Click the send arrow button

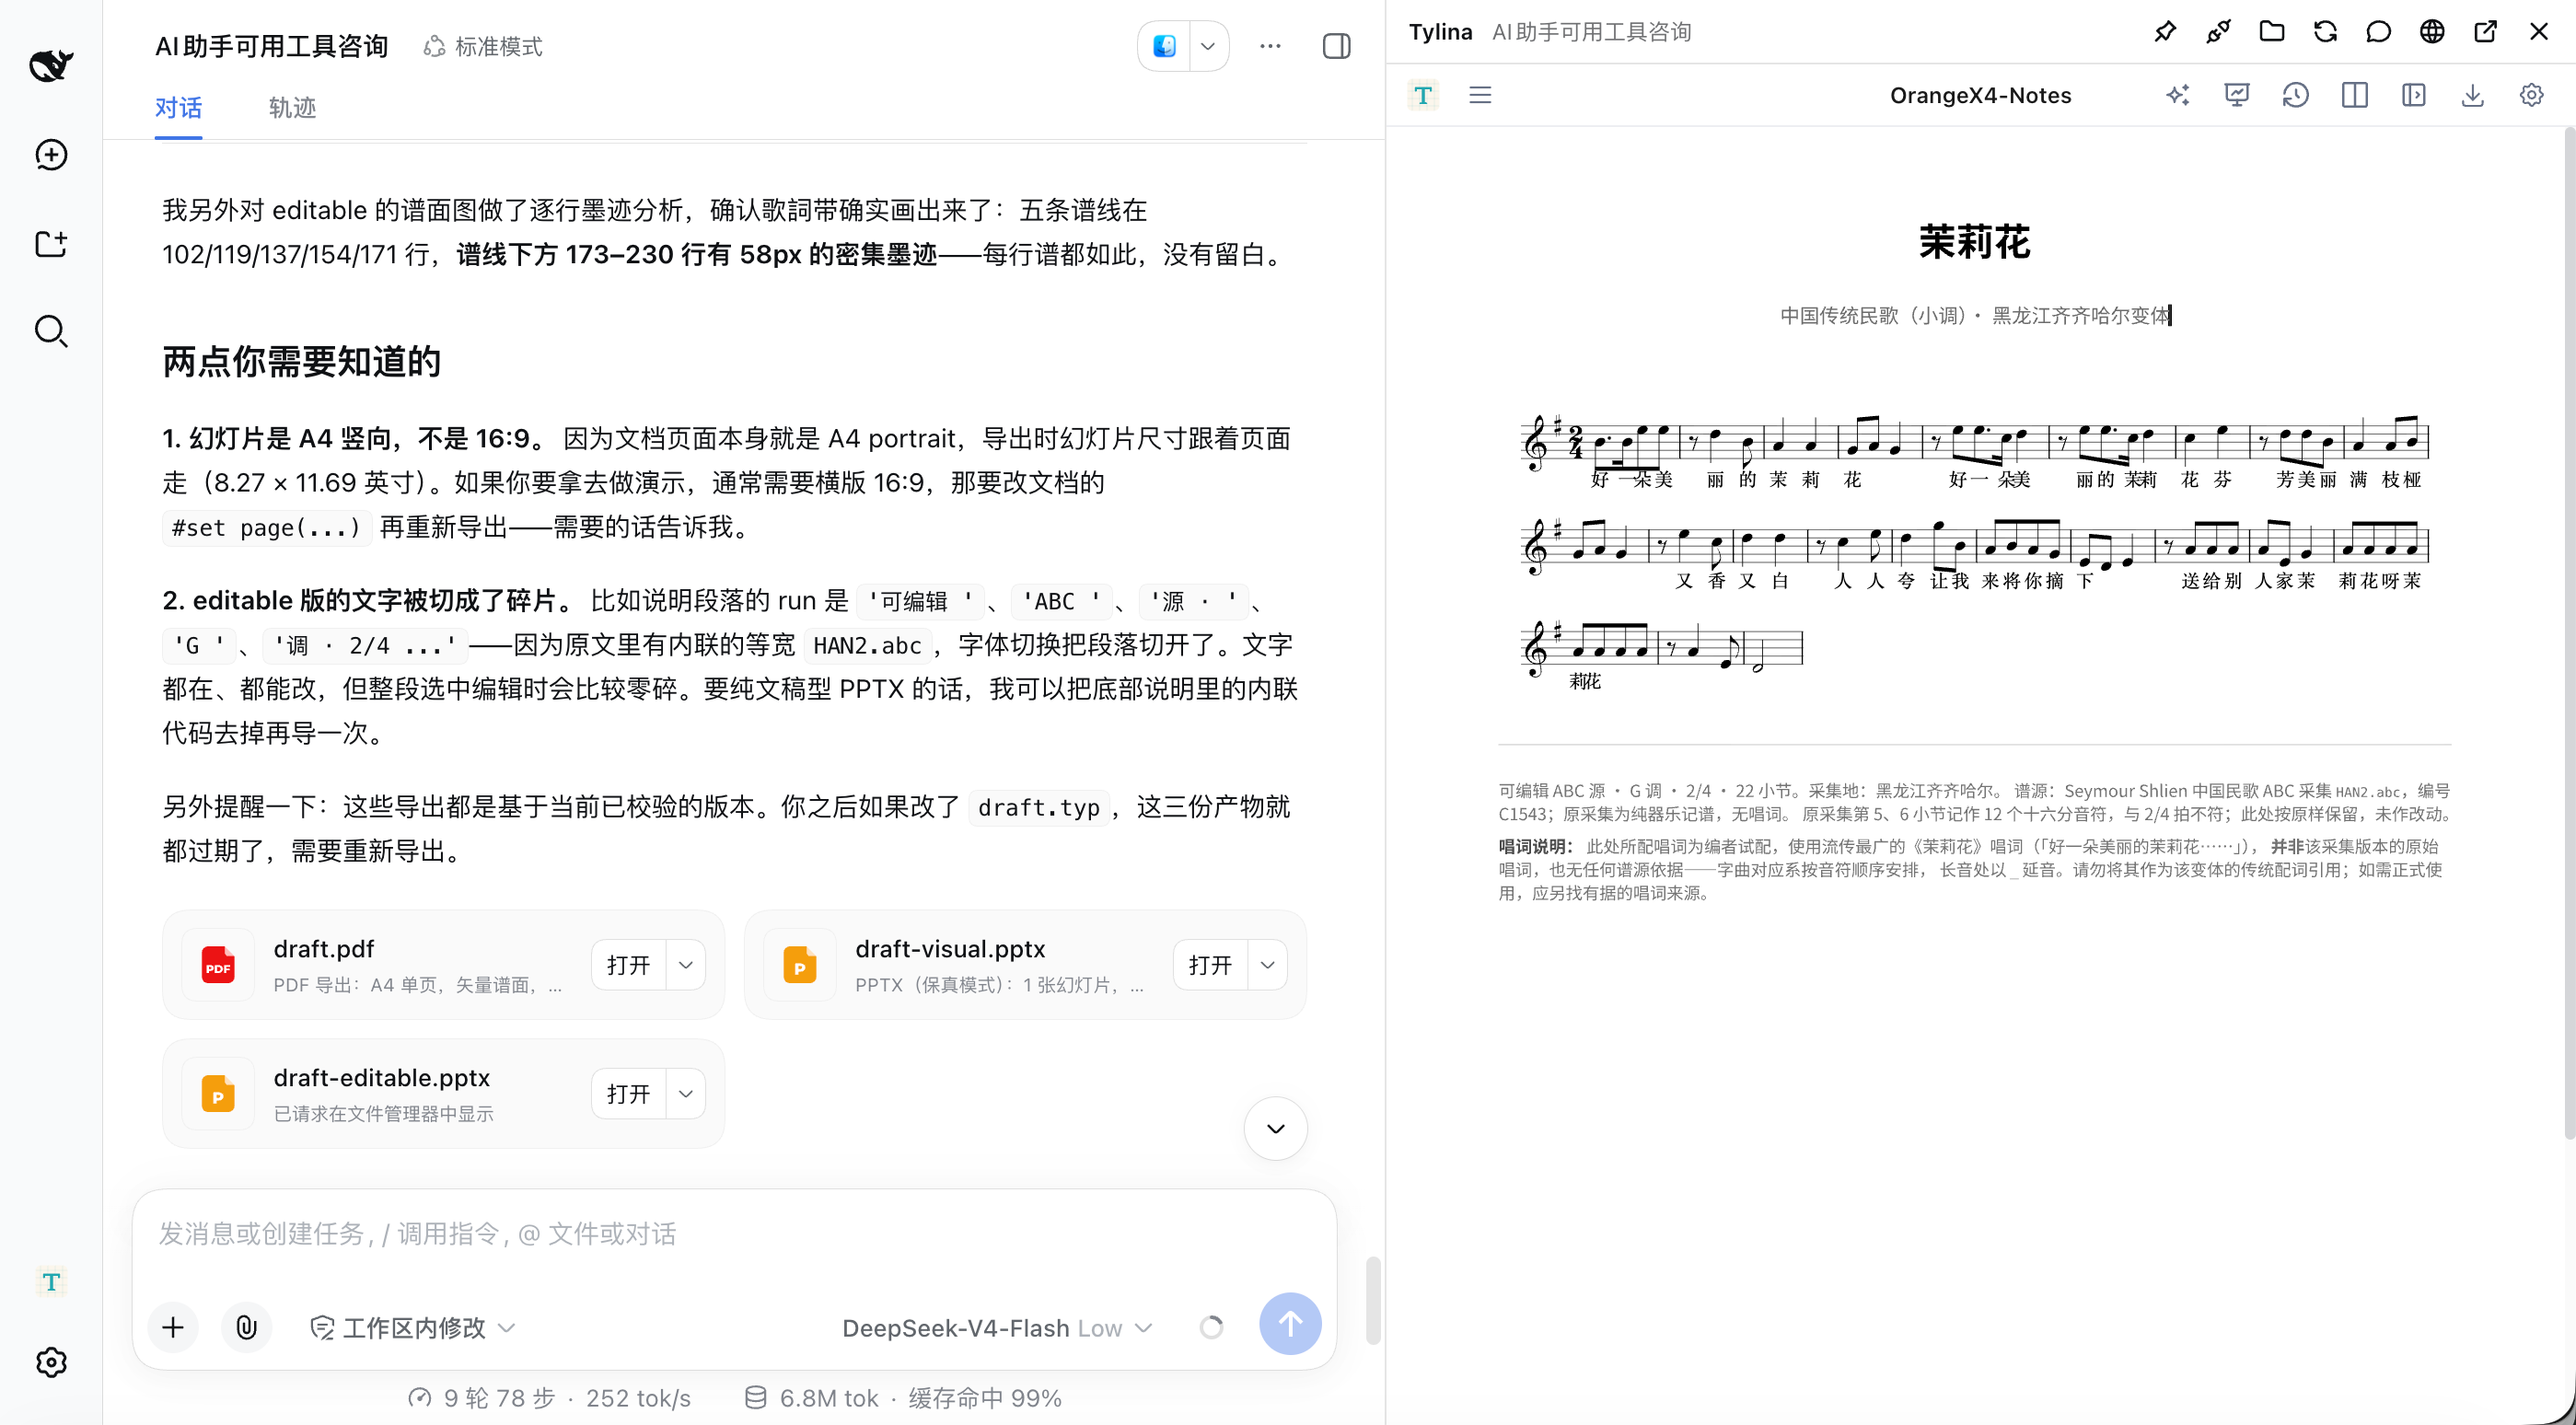[1290, 1324]
